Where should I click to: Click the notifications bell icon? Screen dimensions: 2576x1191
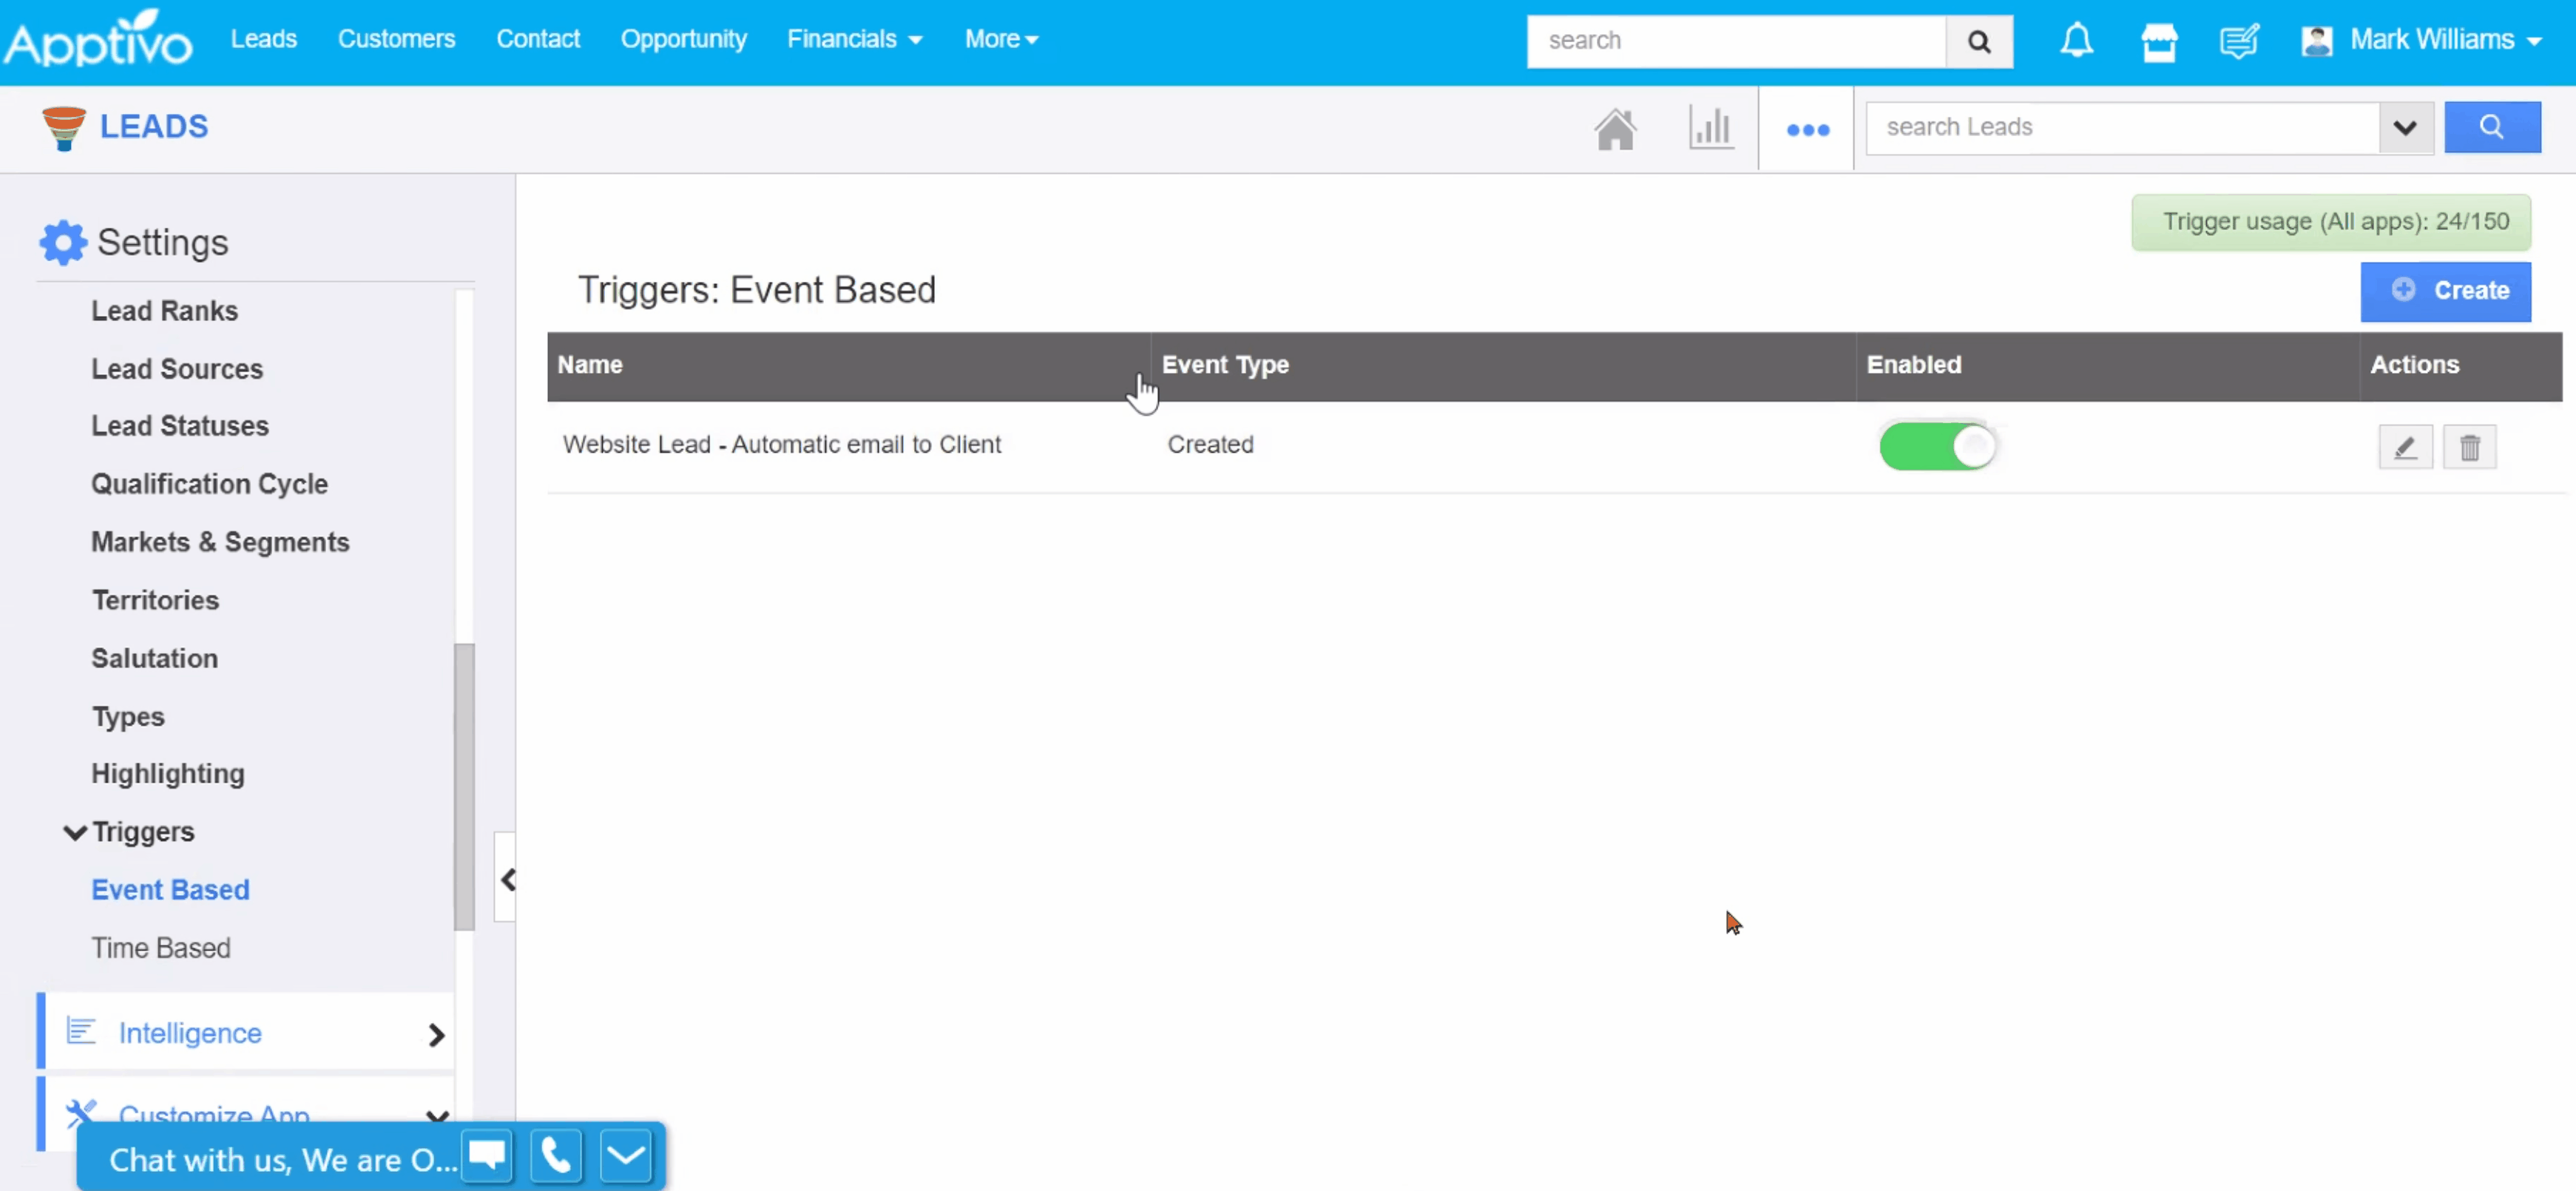point(2076,41)
